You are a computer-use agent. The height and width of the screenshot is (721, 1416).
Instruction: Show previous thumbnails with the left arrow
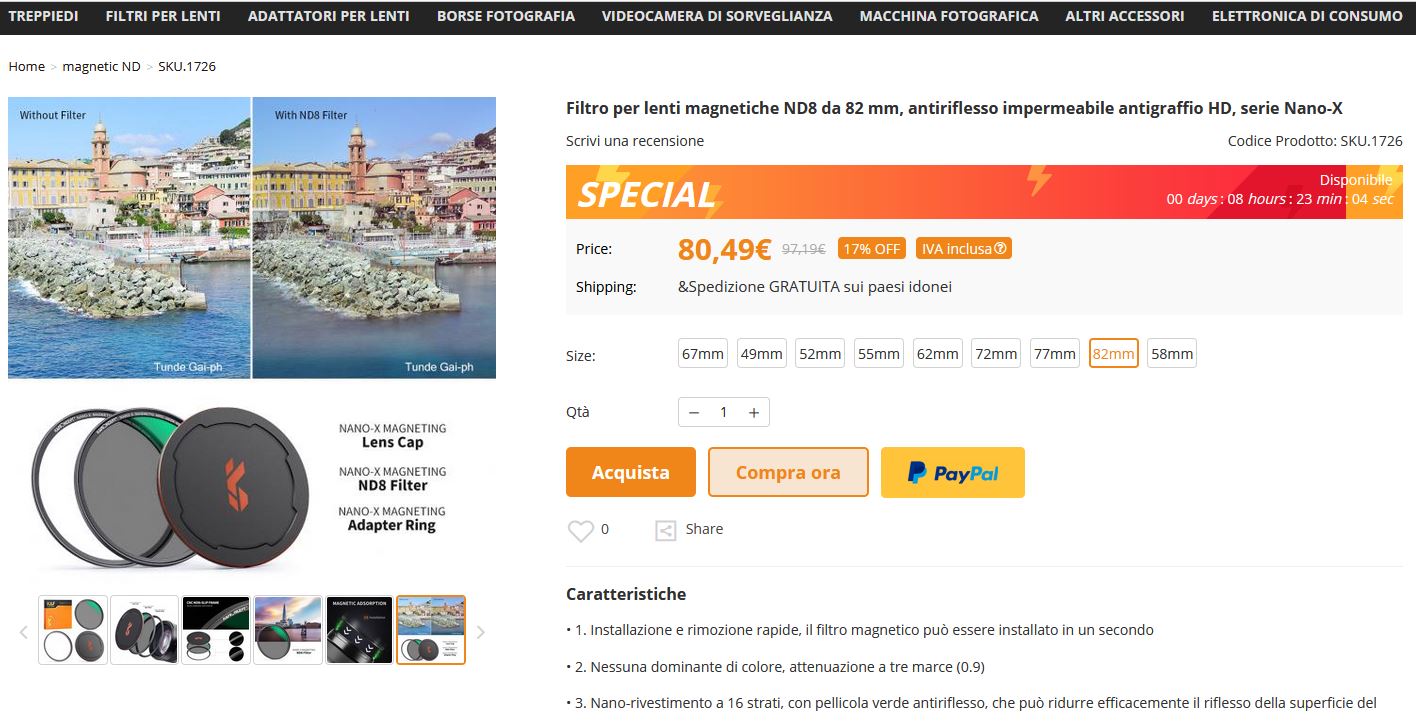[24, 631]
